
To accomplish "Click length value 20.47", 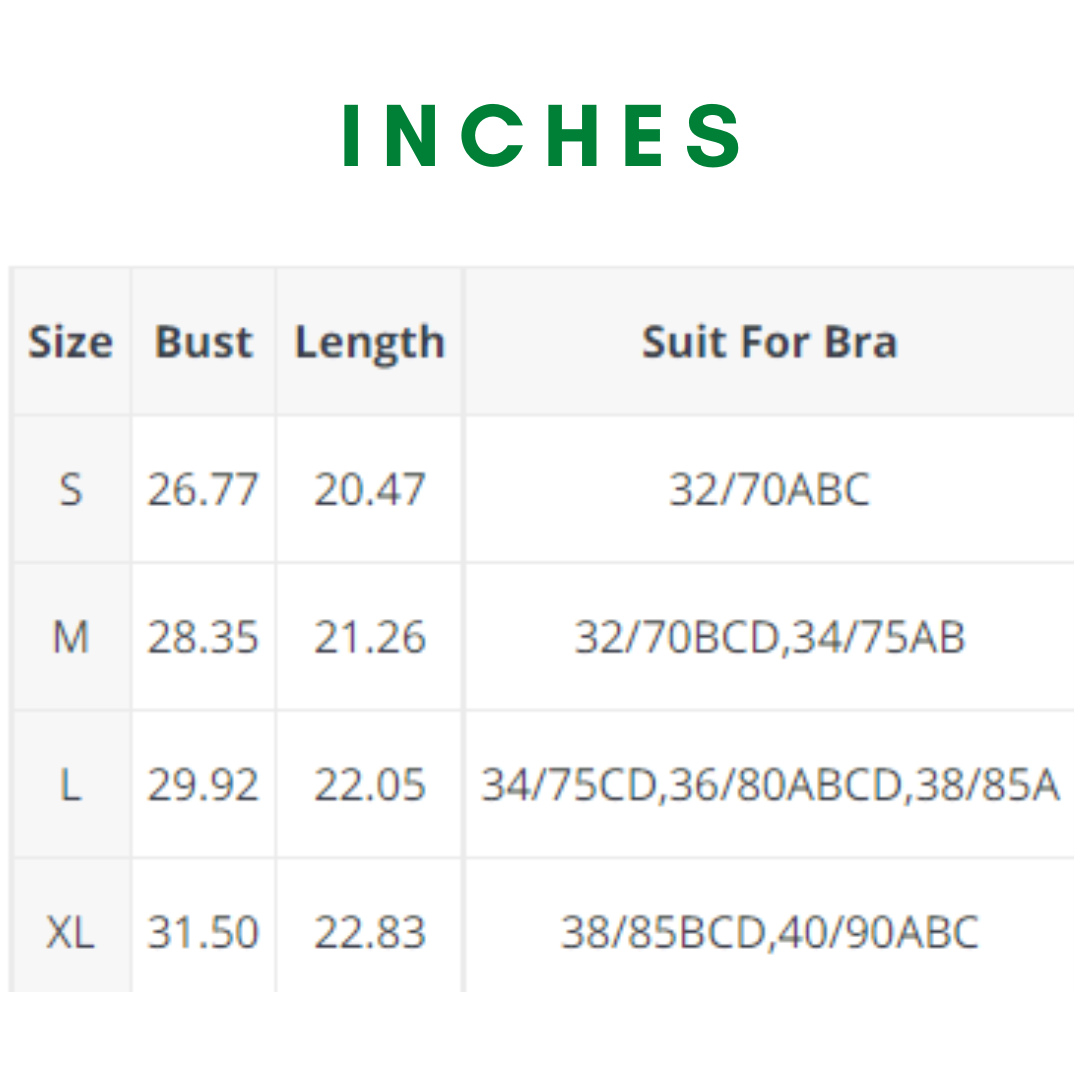I will tap(370, 490).
